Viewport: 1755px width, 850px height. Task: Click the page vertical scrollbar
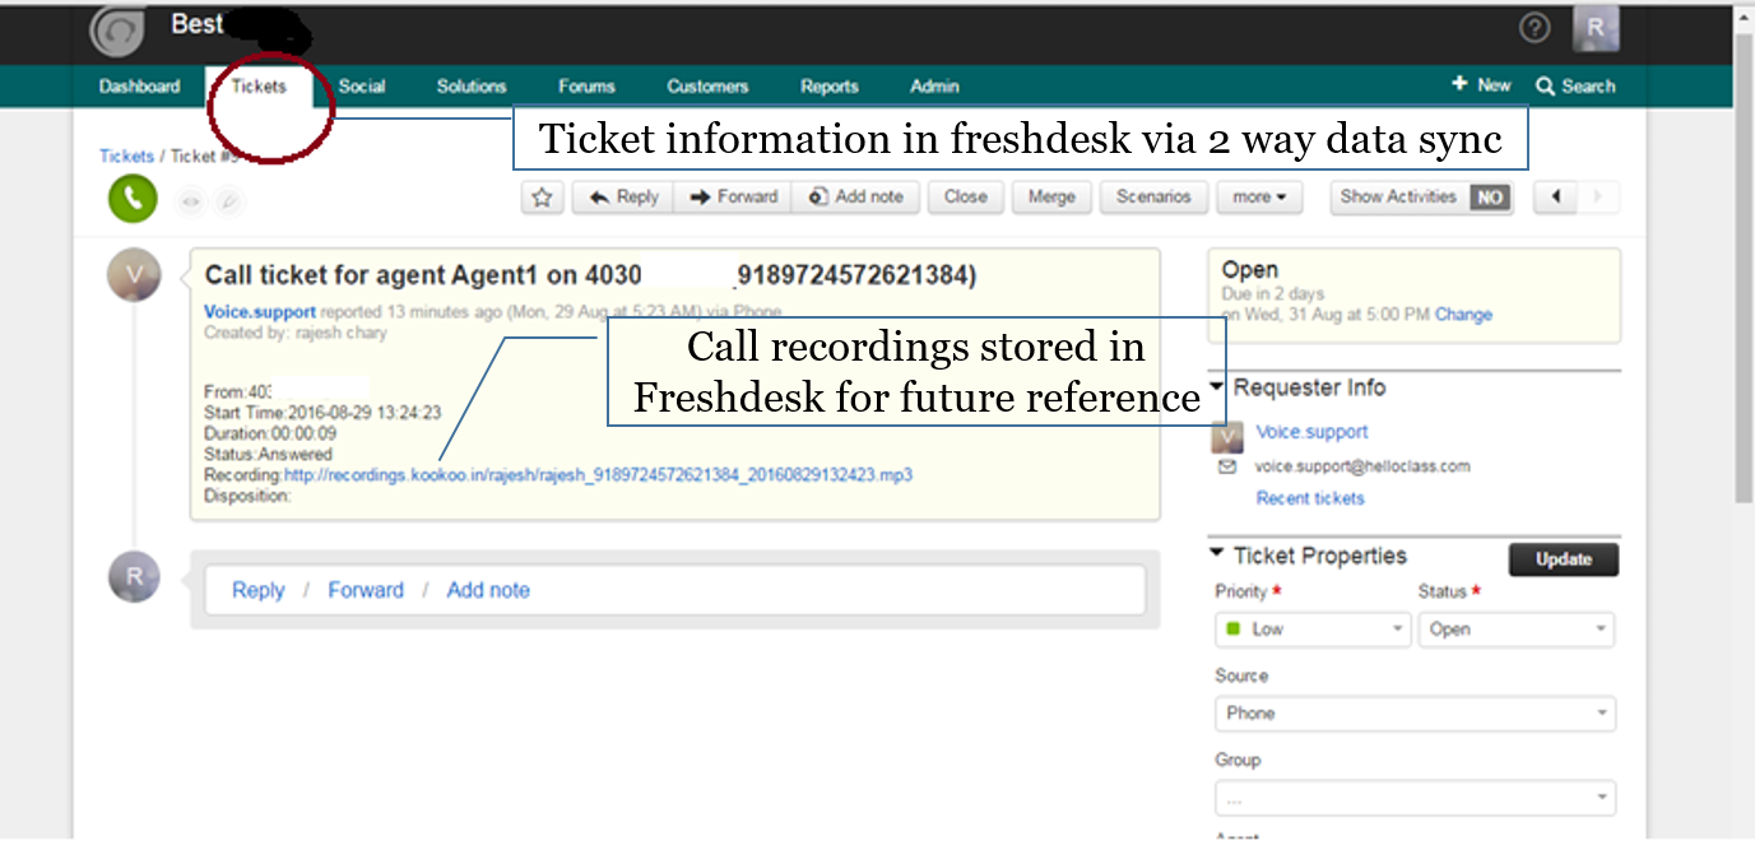point(1744,270)
